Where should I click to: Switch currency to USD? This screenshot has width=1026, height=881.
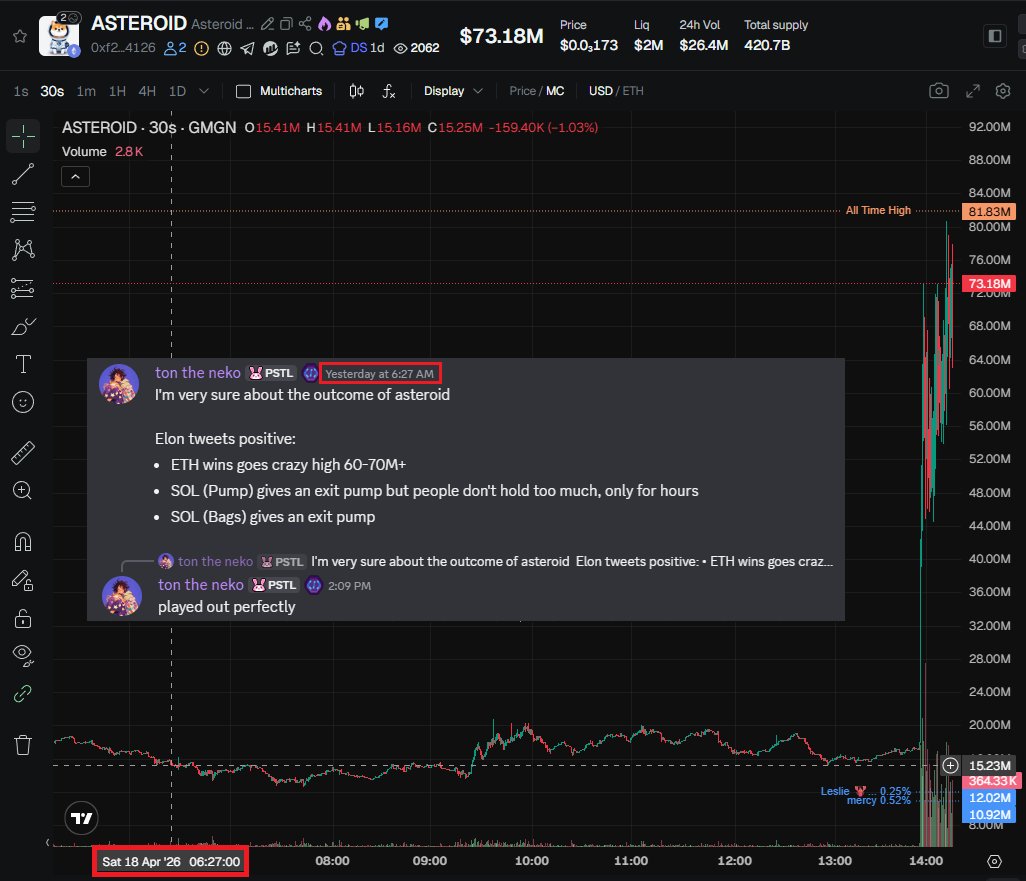(x=601, y=91)
